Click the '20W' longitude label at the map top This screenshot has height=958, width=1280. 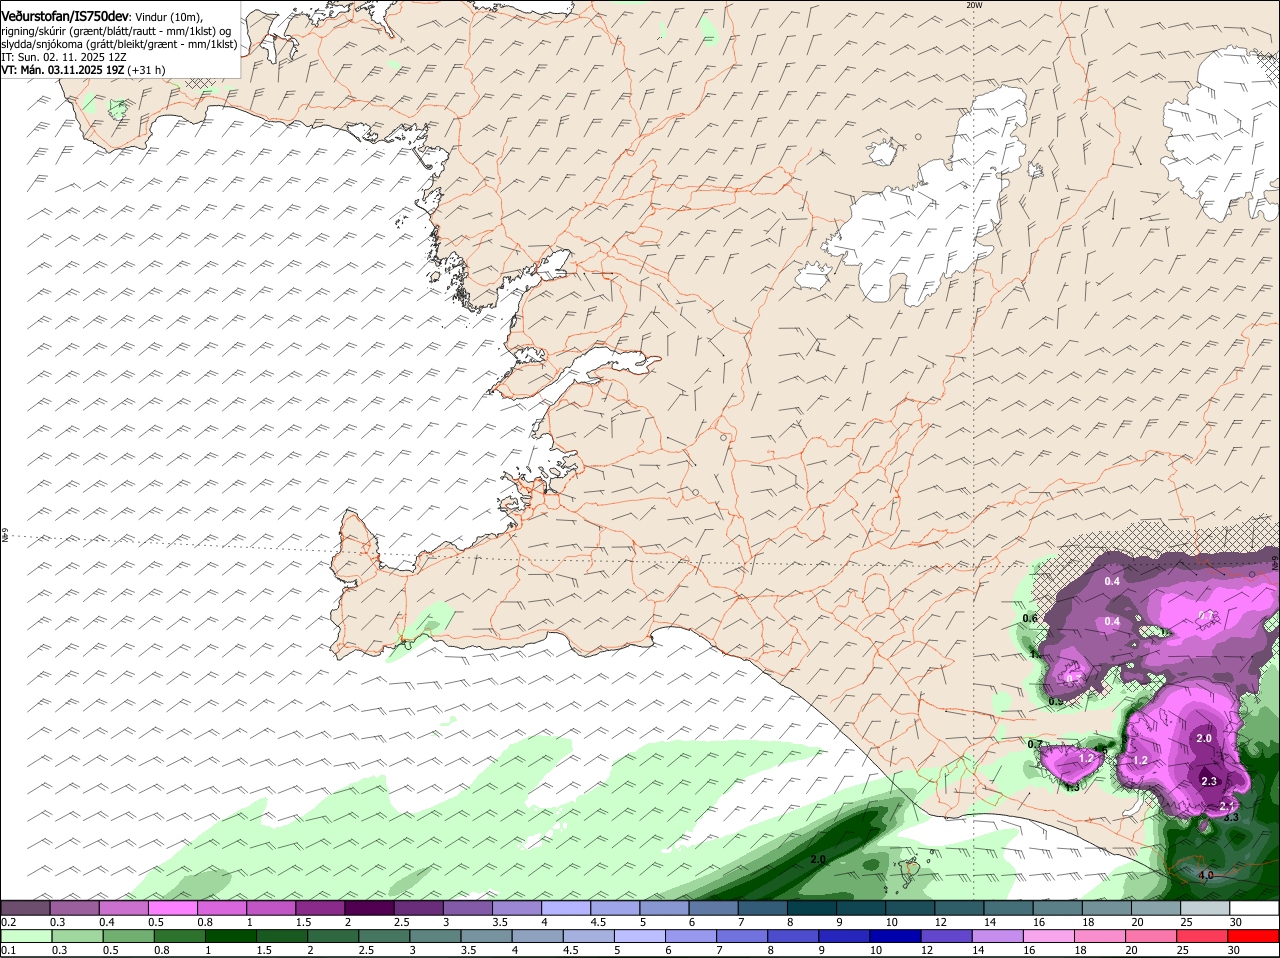(x=974, y=6)
